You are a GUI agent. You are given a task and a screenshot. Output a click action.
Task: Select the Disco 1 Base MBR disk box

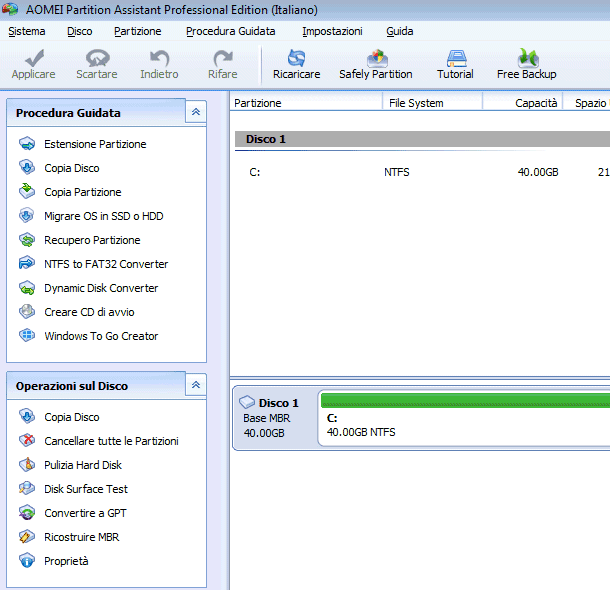(x=275, y=418)
